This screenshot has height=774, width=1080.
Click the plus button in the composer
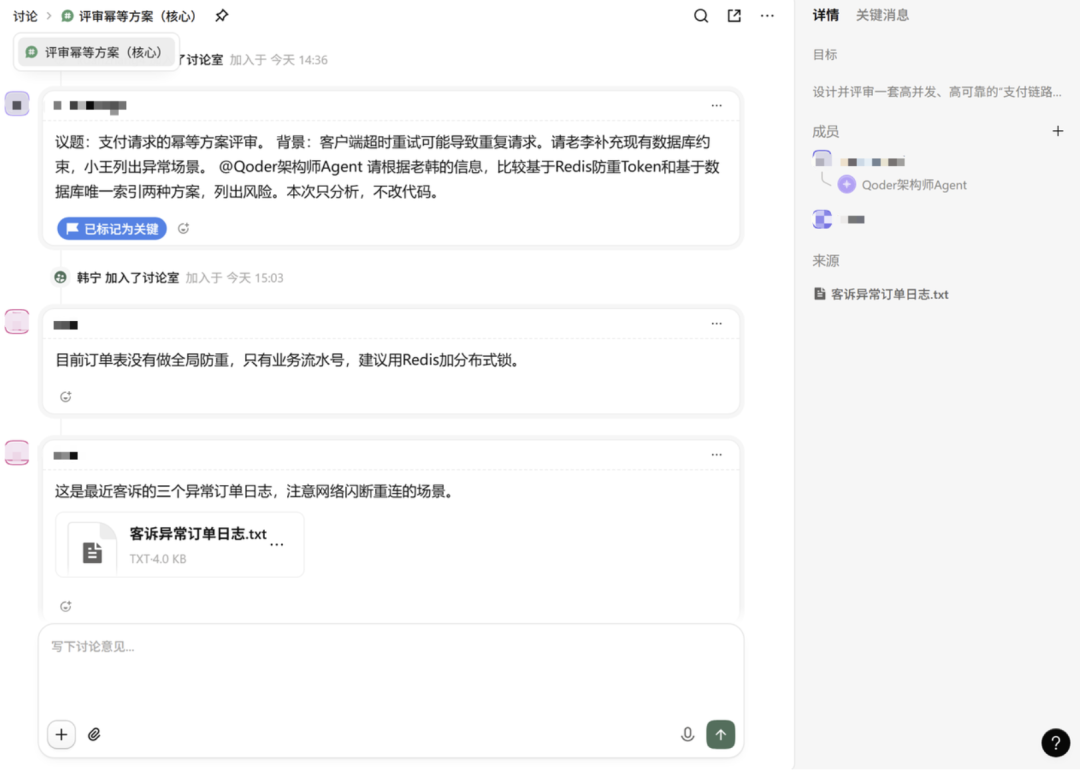point(61,734)
